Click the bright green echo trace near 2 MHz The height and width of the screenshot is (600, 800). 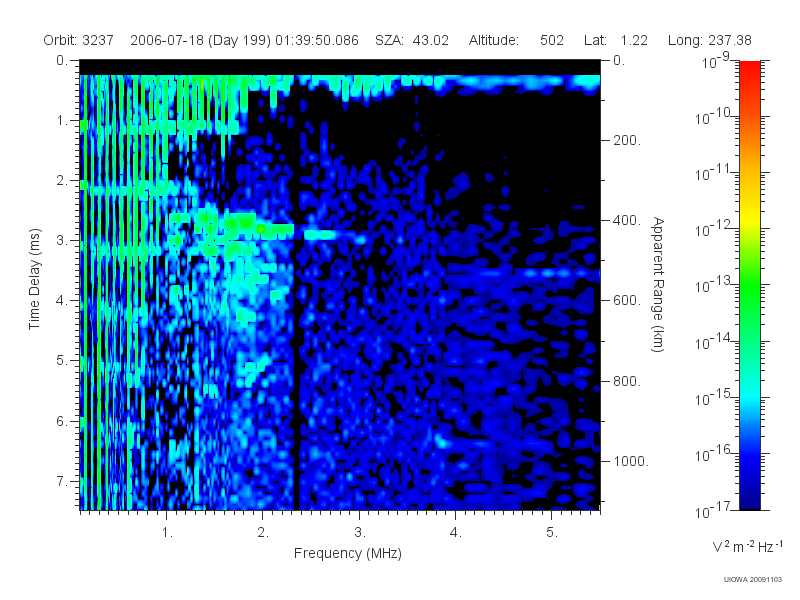click(261, 229)
